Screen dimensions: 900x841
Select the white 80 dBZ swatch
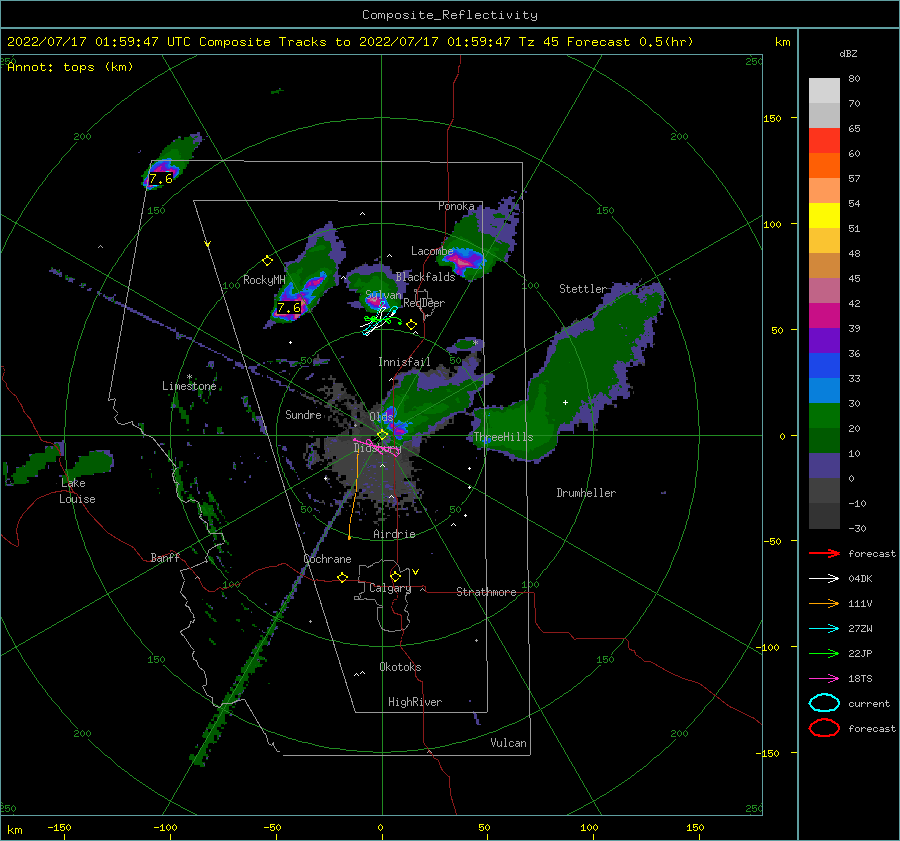click(824, 90)
